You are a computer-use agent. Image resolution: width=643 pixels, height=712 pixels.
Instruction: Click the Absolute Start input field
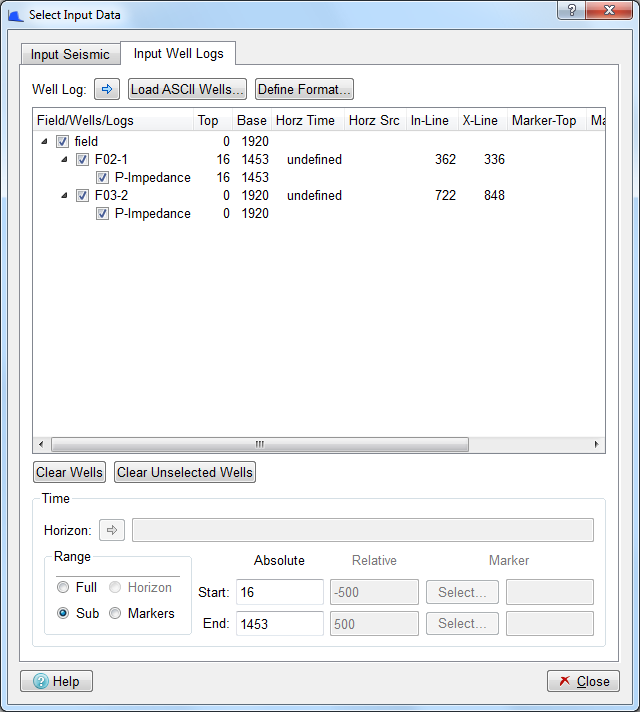pyautogui.click(x=280, y=592)
